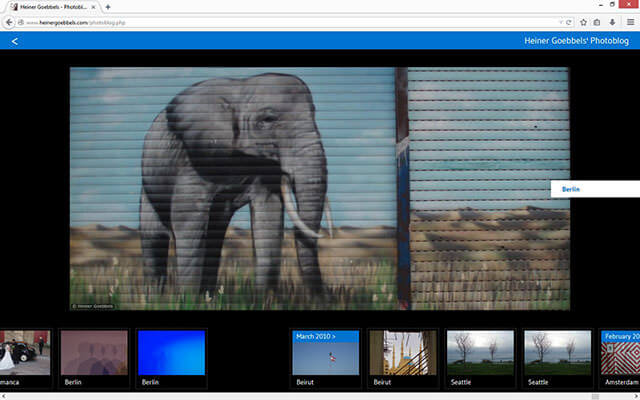Open the Beirut mosque minarets thumbnail

coord(403,353)
